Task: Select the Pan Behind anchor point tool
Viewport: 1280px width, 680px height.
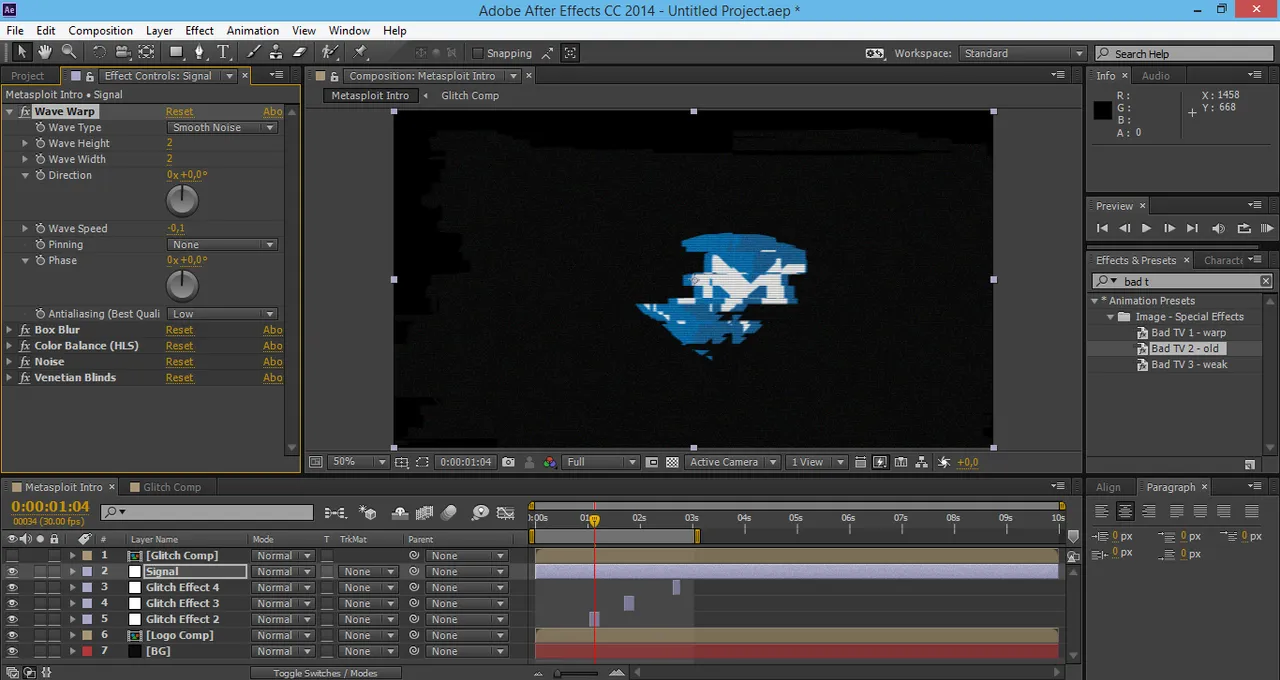Action: 147,52
